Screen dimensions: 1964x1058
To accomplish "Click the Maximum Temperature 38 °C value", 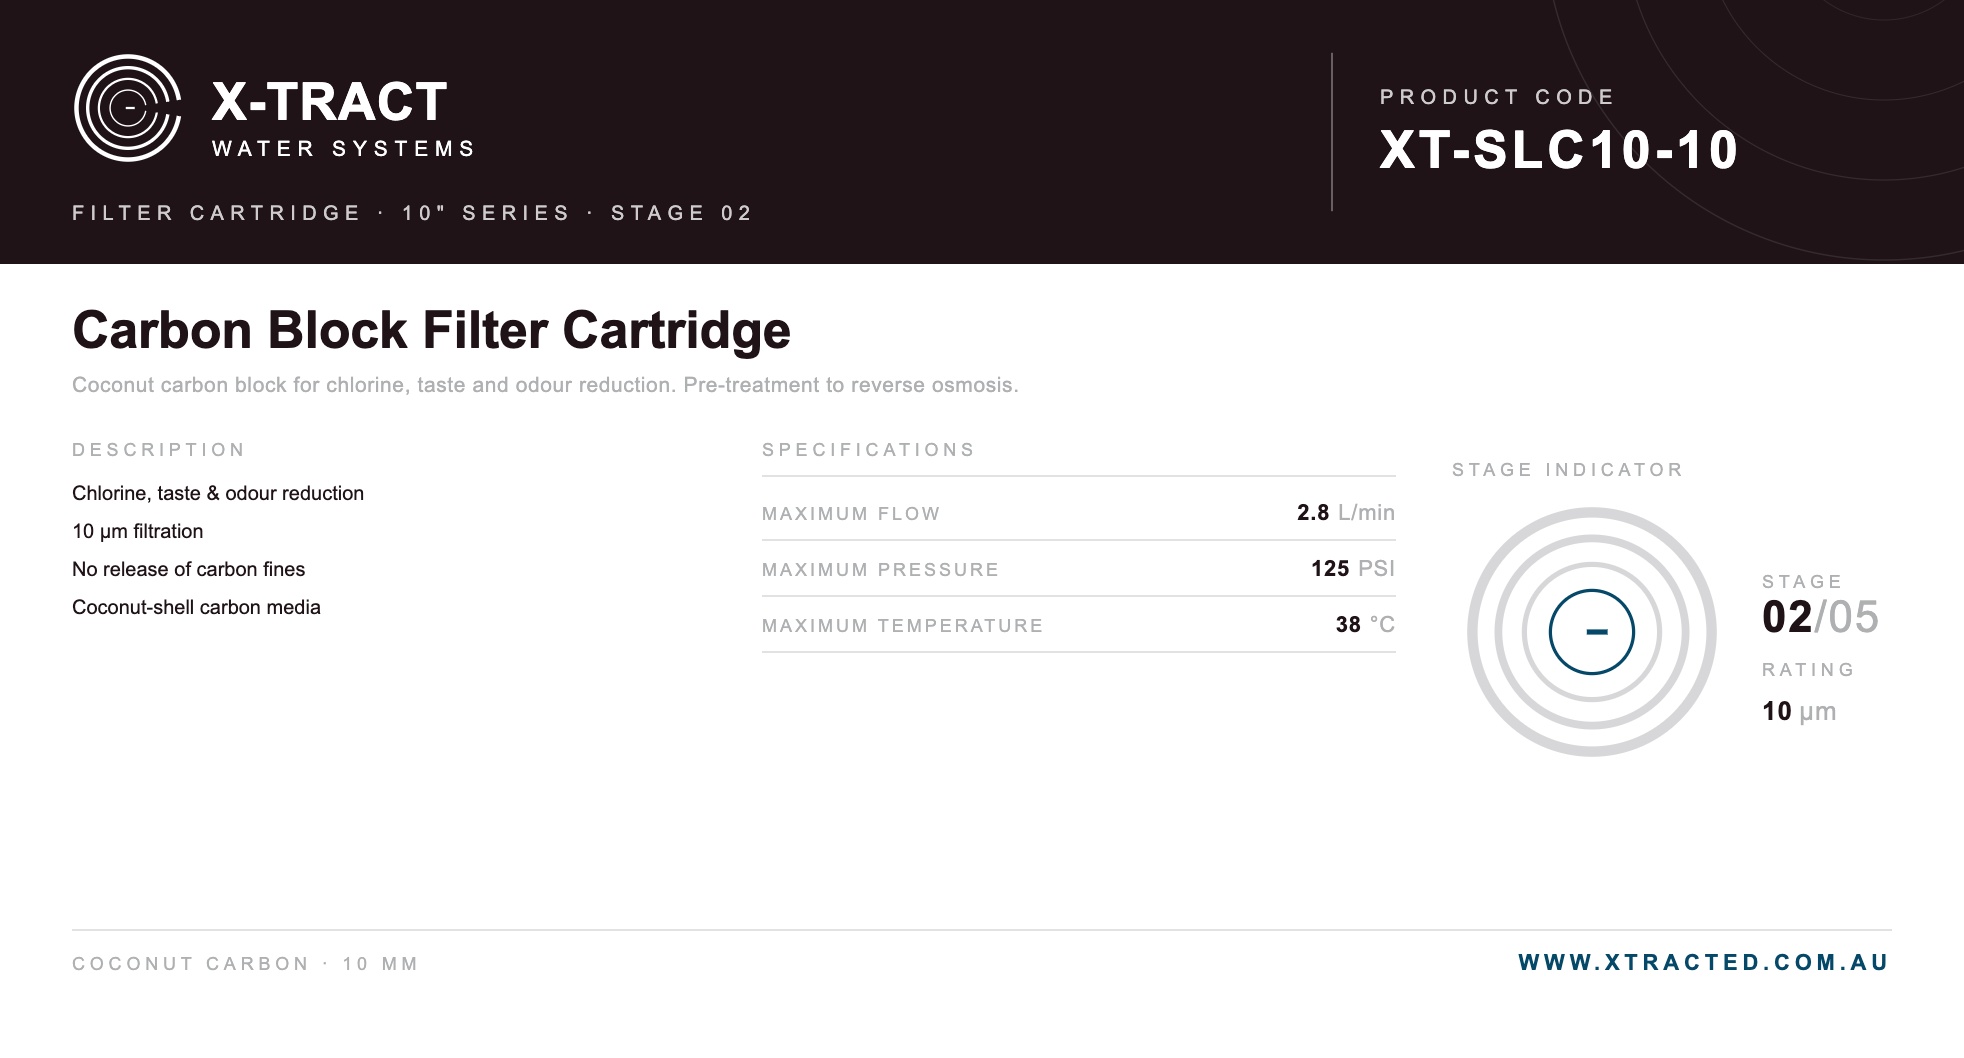I will (1365, 625).
